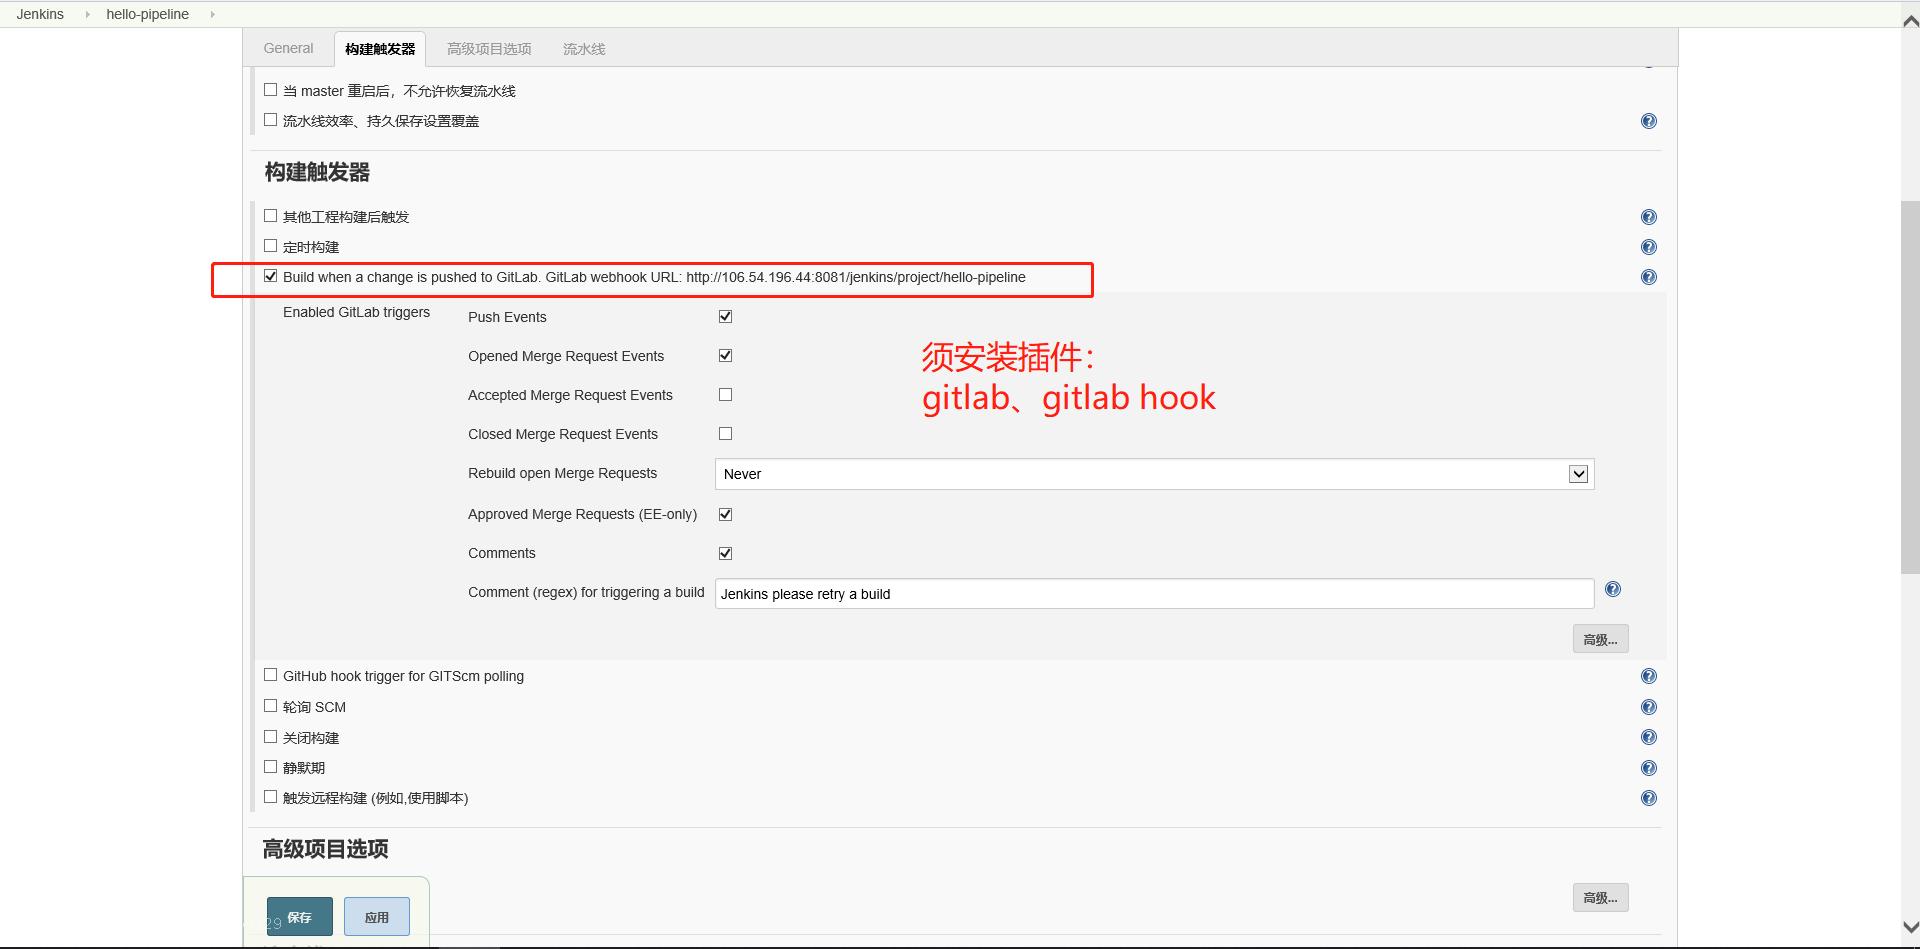Open help for GitHub hook trigger row
Viewport: 1920px width, 949px height.
tap(1649, 676)
